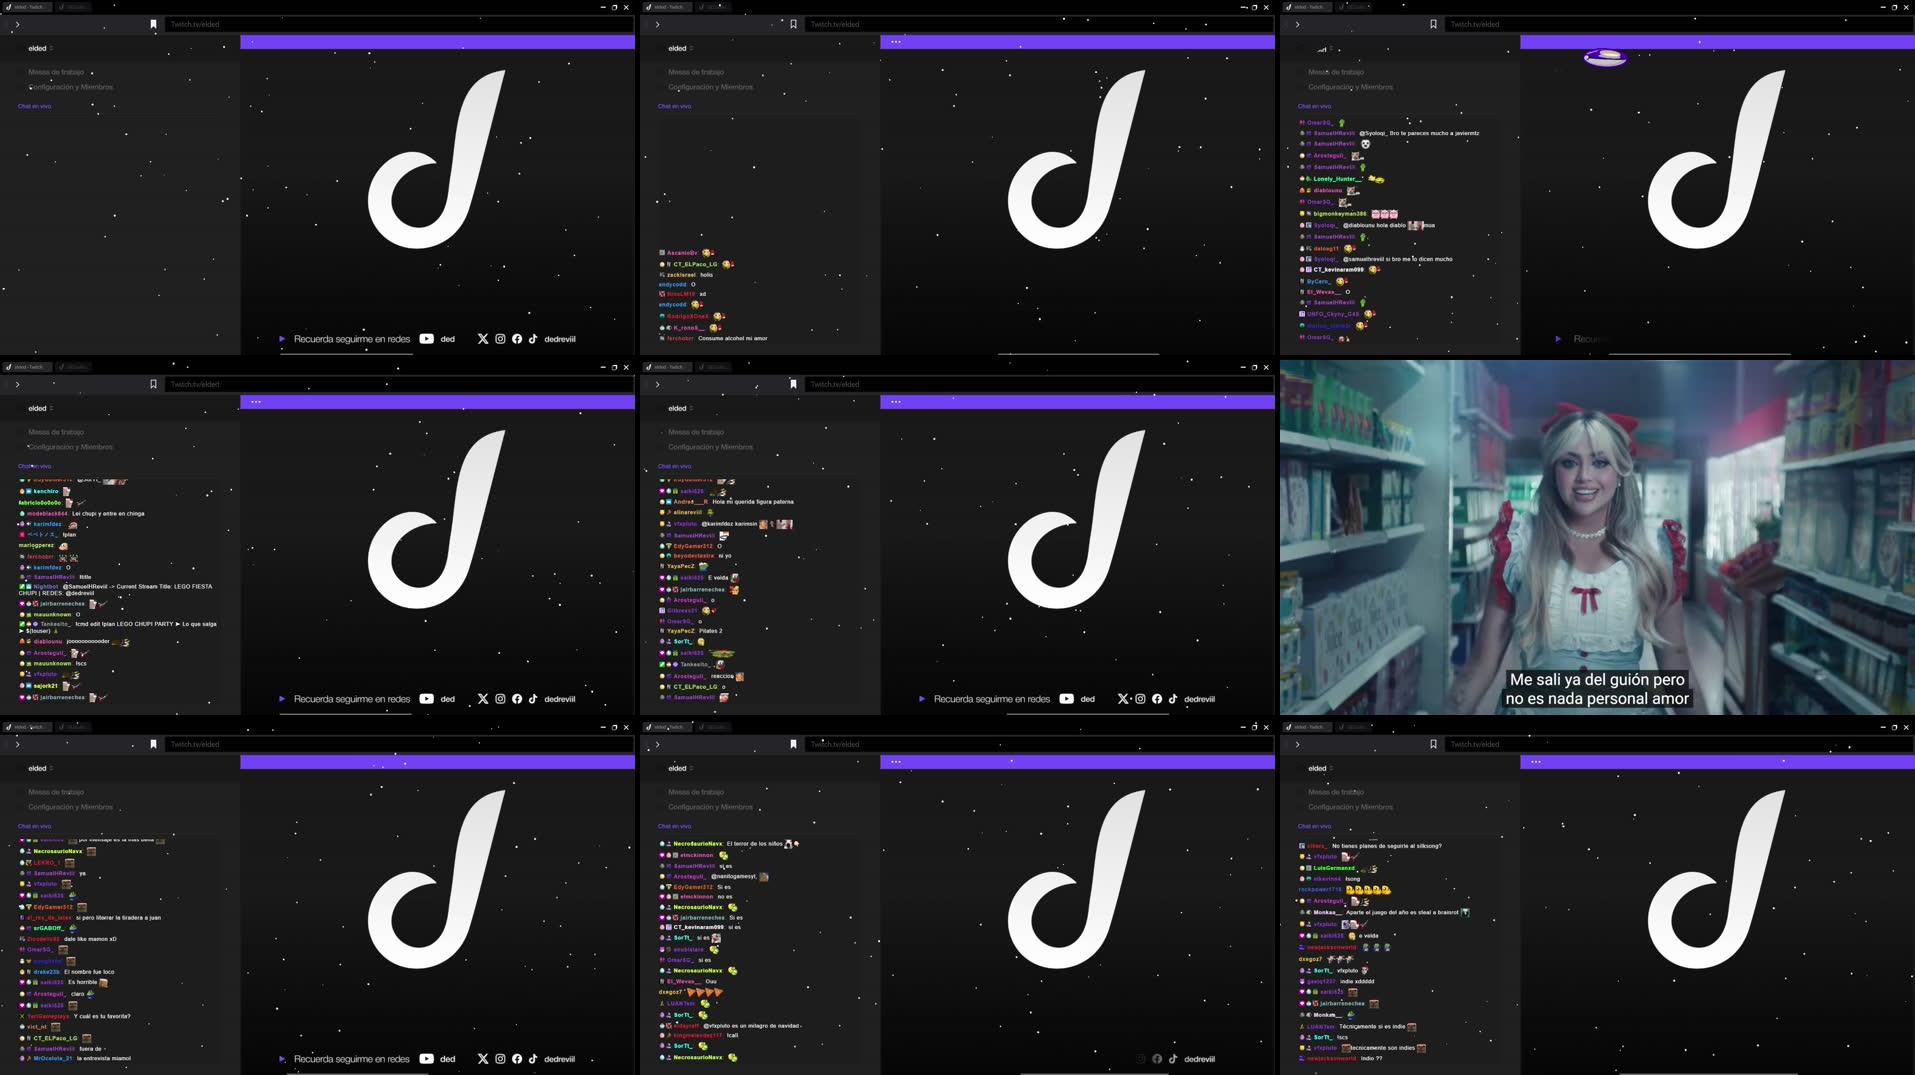The image size is (1915, 1075).
Task: Click the X logo in the middle-left frame
Action: pyautogui.click(x=483, y=699)
